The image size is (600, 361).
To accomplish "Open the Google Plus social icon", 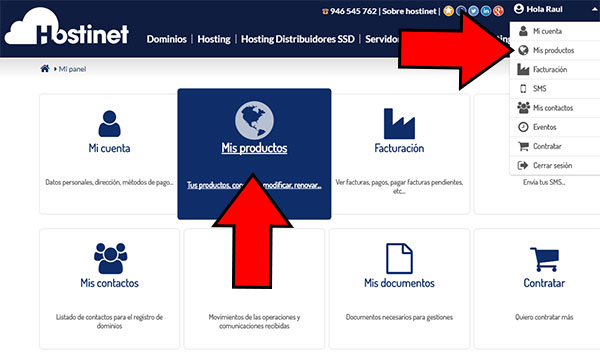I will coord(498,11).
